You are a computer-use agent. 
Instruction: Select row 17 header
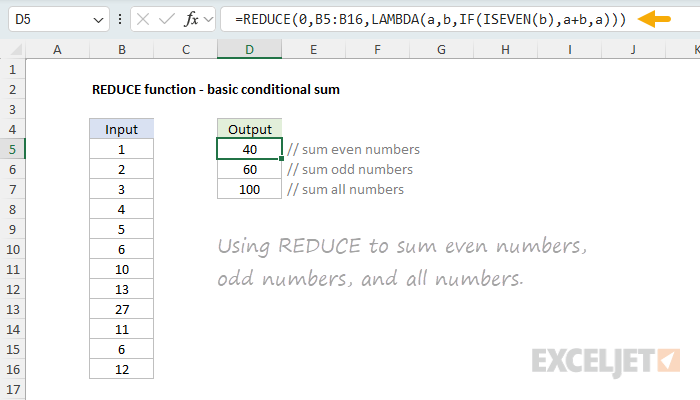(12, 389)
